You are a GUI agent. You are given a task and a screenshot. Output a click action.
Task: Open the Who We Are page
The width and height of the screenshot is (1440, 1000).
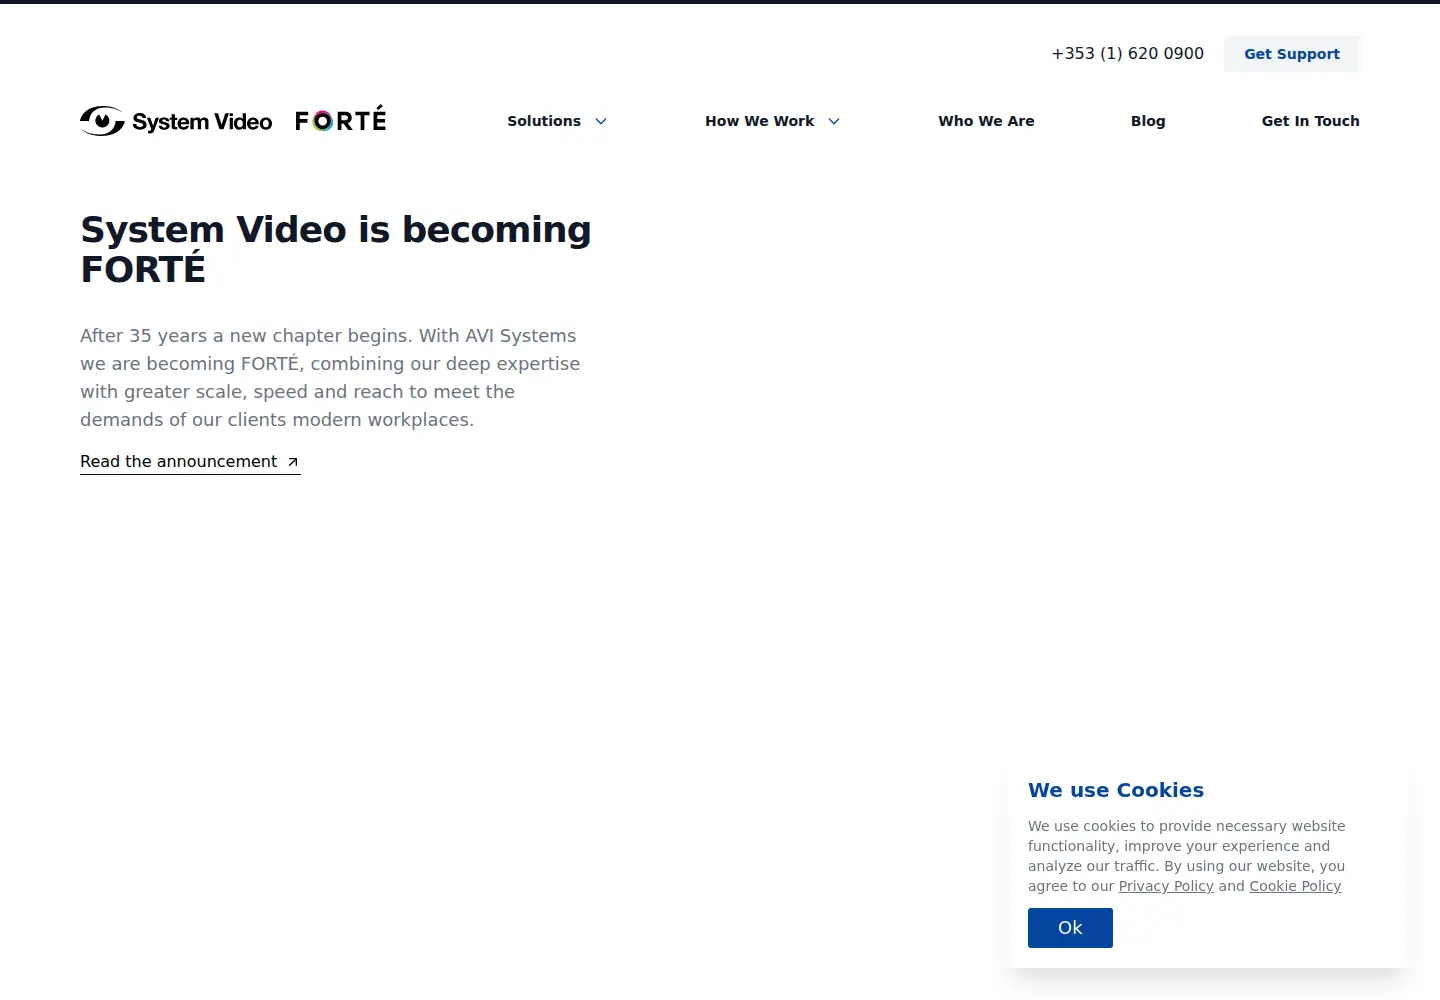(x=986, y=121)
